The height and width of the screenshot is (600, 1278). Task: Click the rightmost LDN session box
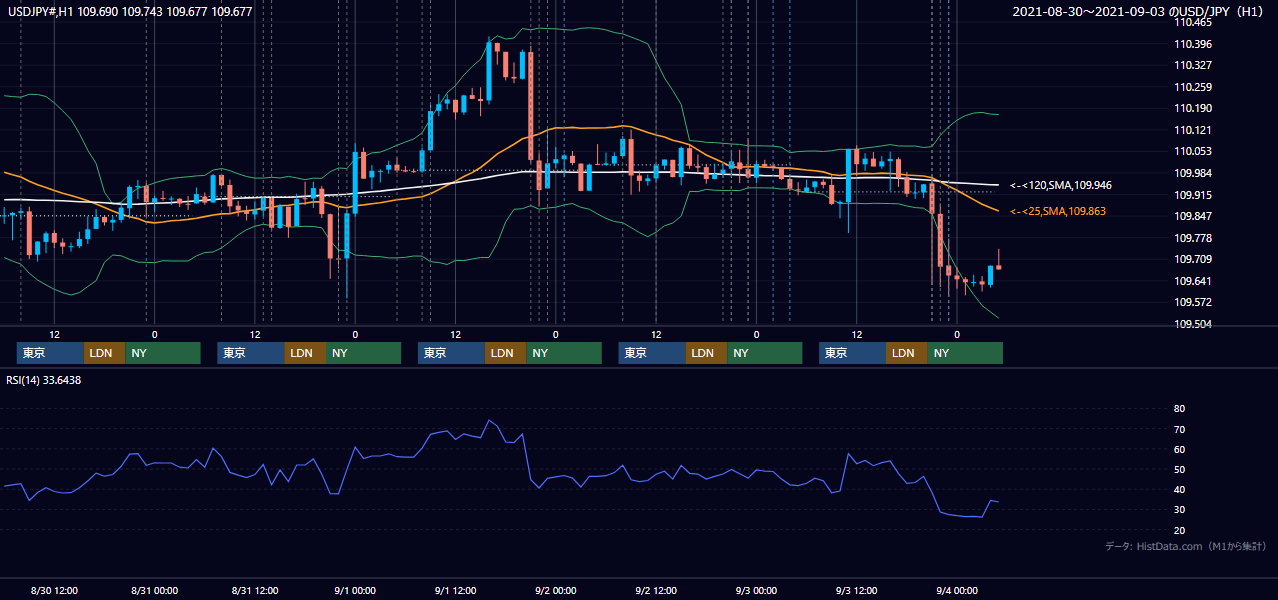906,353
